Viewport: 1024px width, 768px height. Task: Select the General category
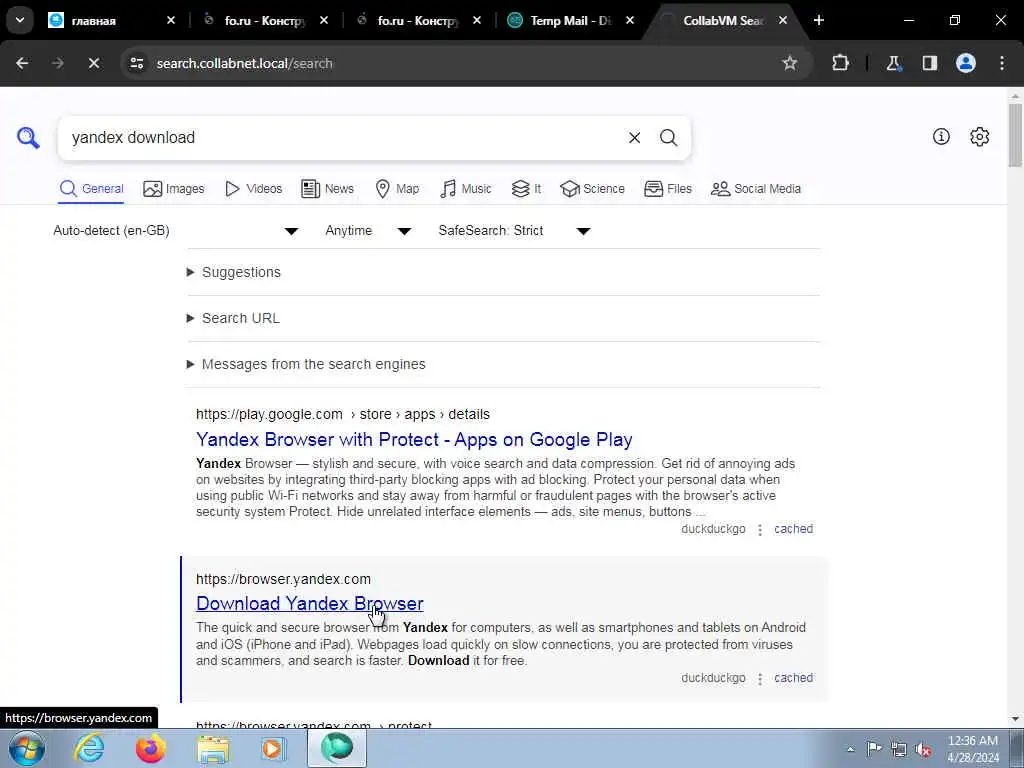(x=91, y=189)
